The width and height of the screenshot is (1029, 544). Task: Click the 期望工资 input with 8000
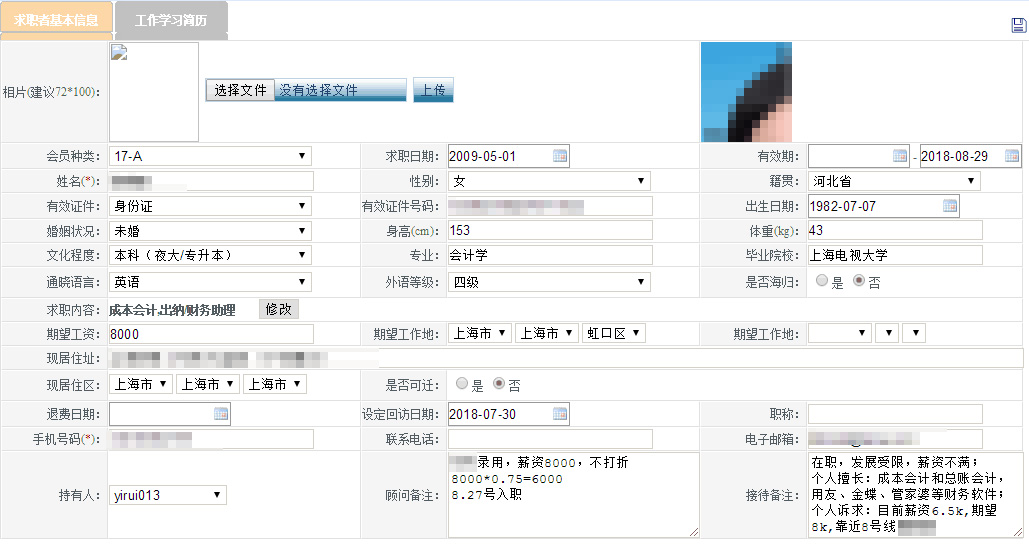211,334
